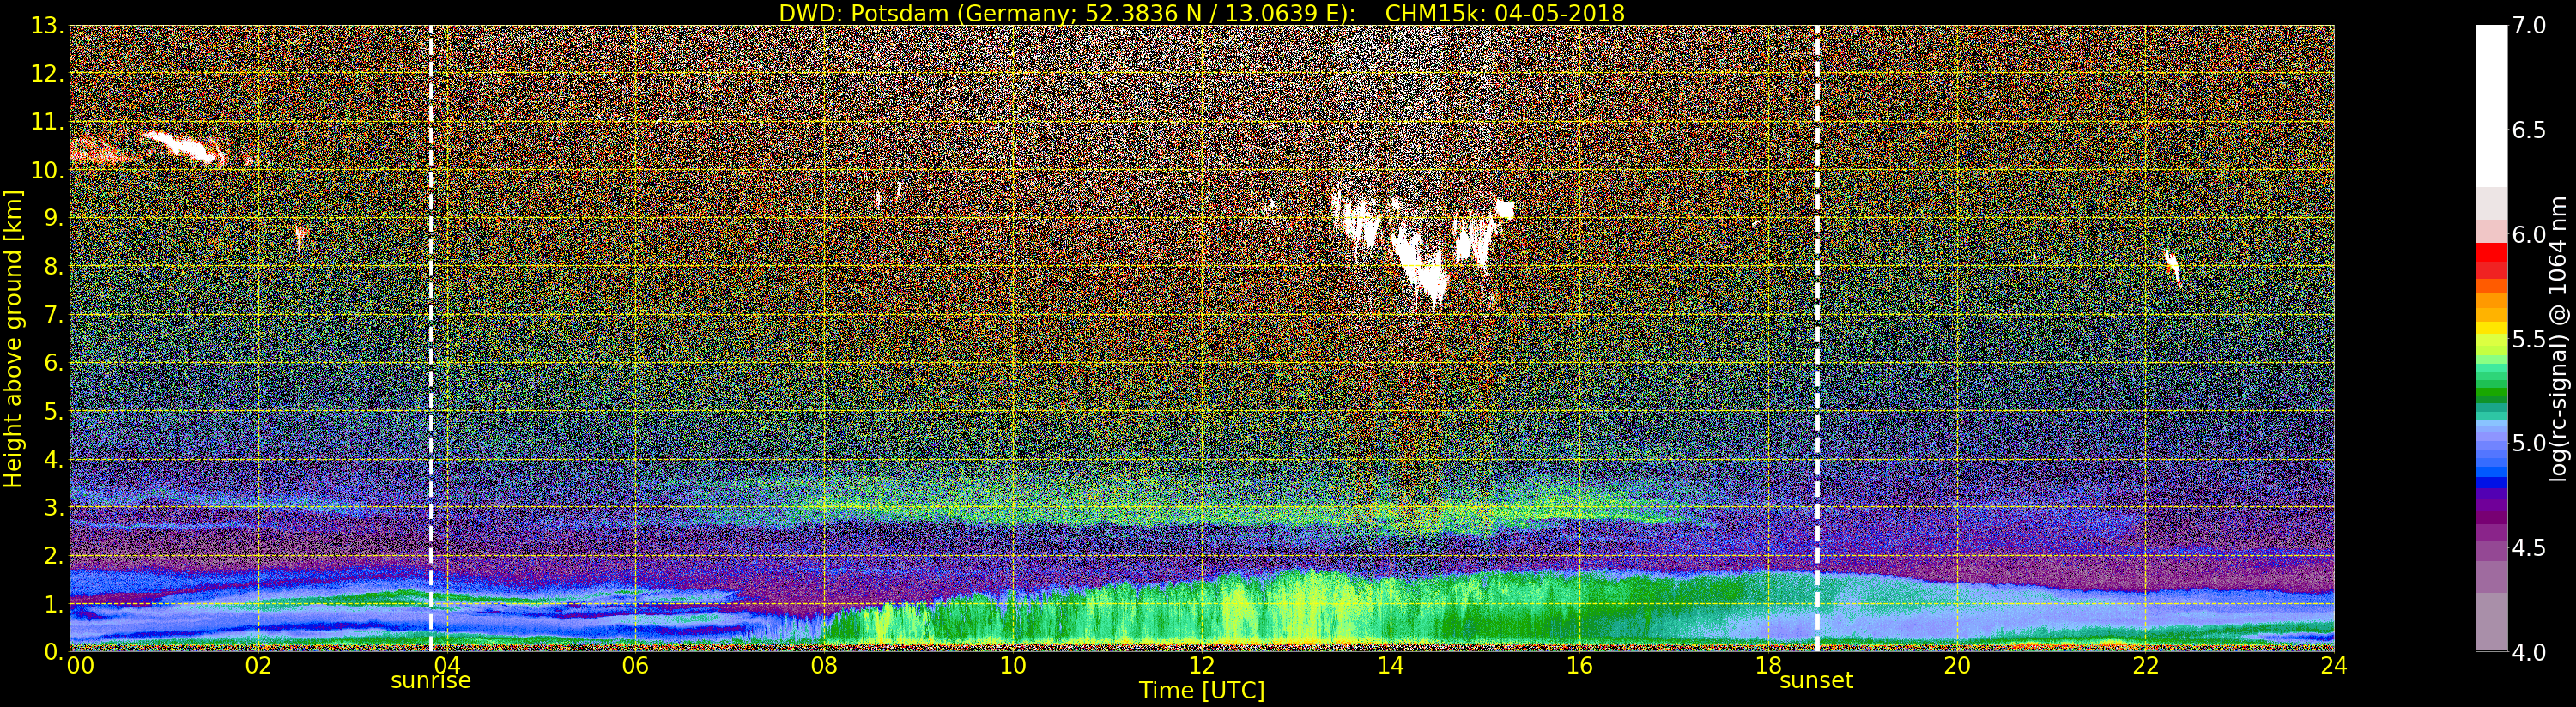
Task: Click the '9.' height axis tick label
Action: pyautogui.click(x=54, y=219)
